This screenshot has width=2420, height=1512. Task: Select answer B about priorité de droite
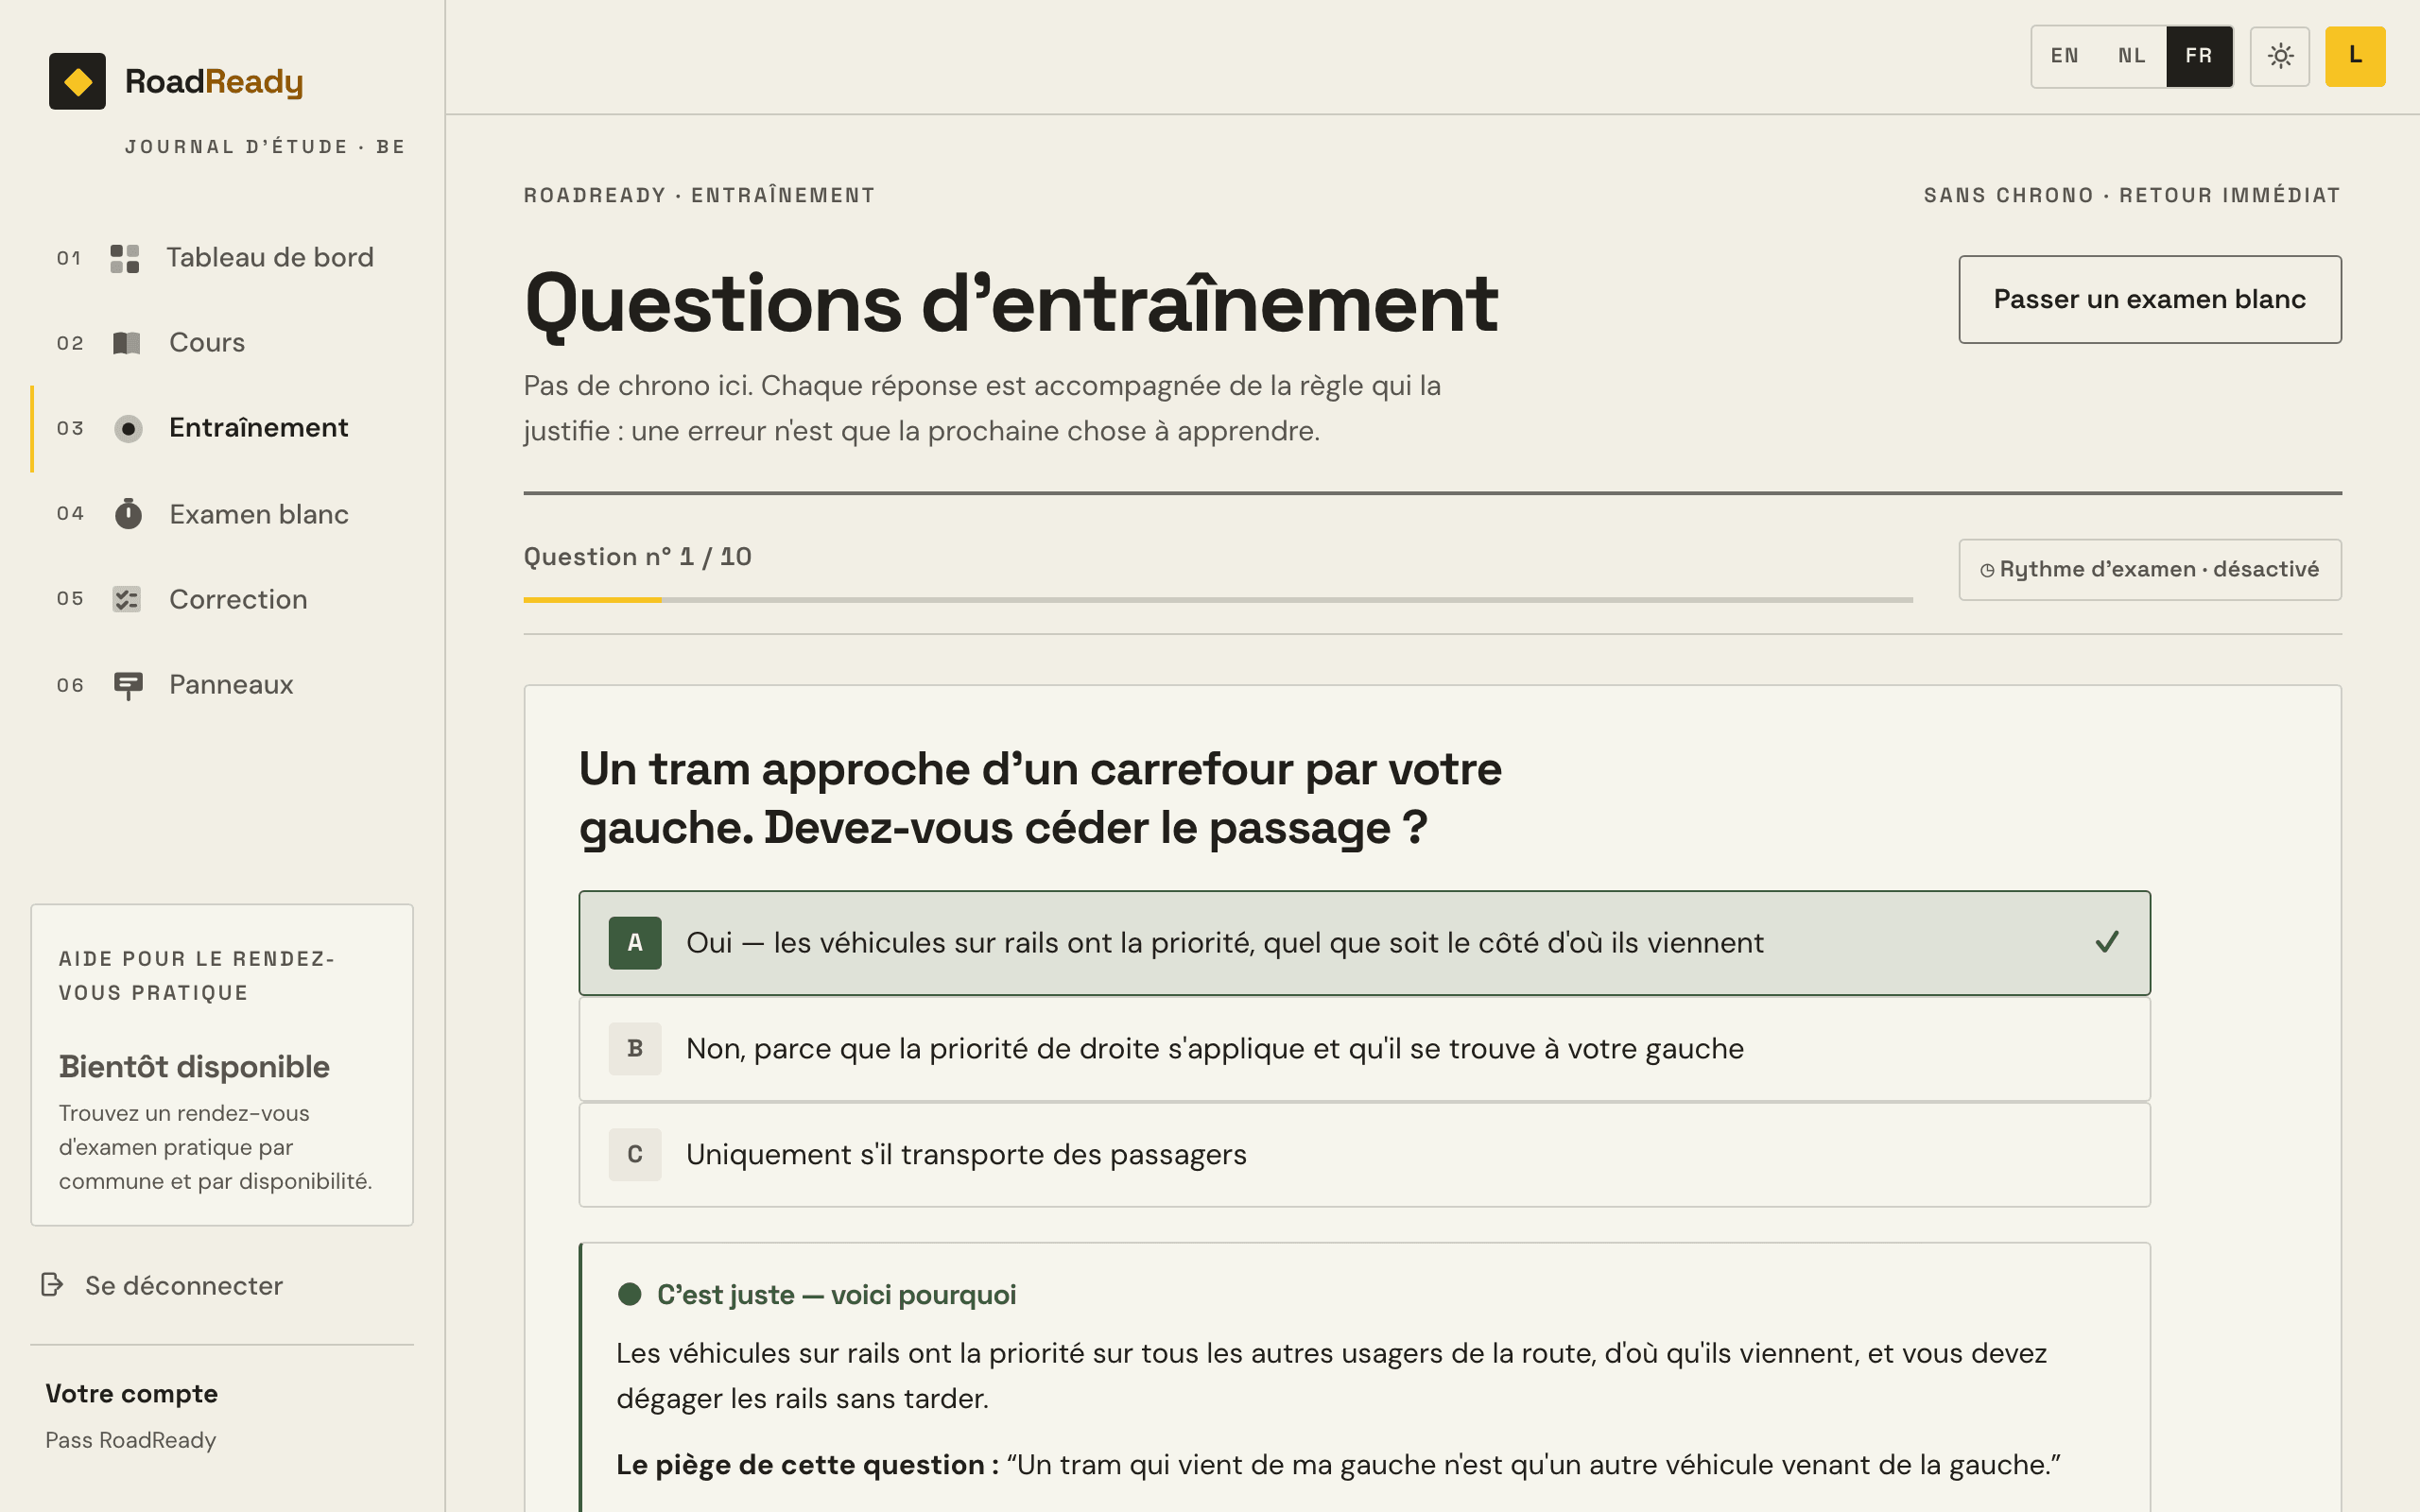point(1364,1049)
